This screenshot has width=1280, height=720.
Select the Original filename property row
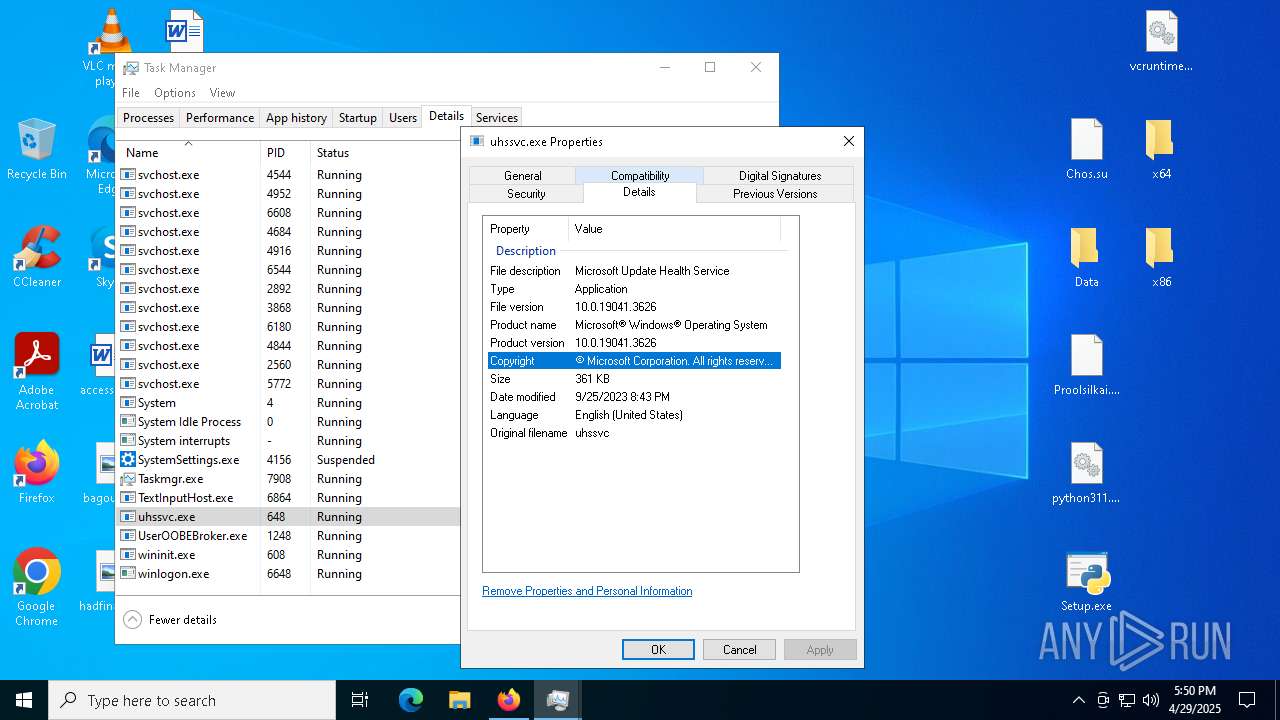pyautogui.click(x=634, y=433)
